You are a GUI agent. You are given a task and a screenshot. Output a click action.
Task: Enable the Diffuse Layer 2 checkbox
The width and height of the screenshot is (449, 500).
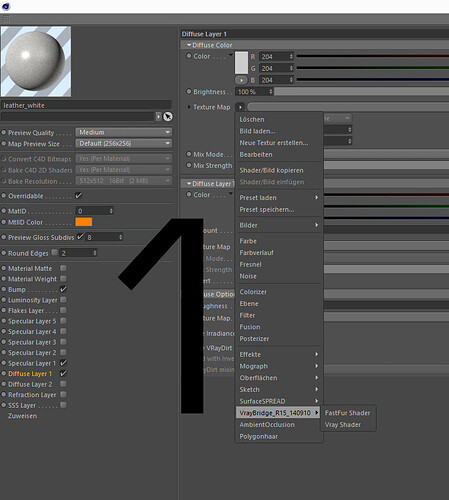tap(63, 384)
